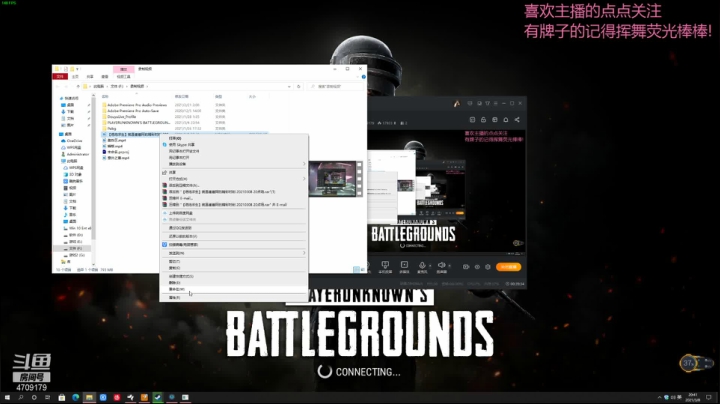Switch to the 主页 ribbon tab

(75, 77)
